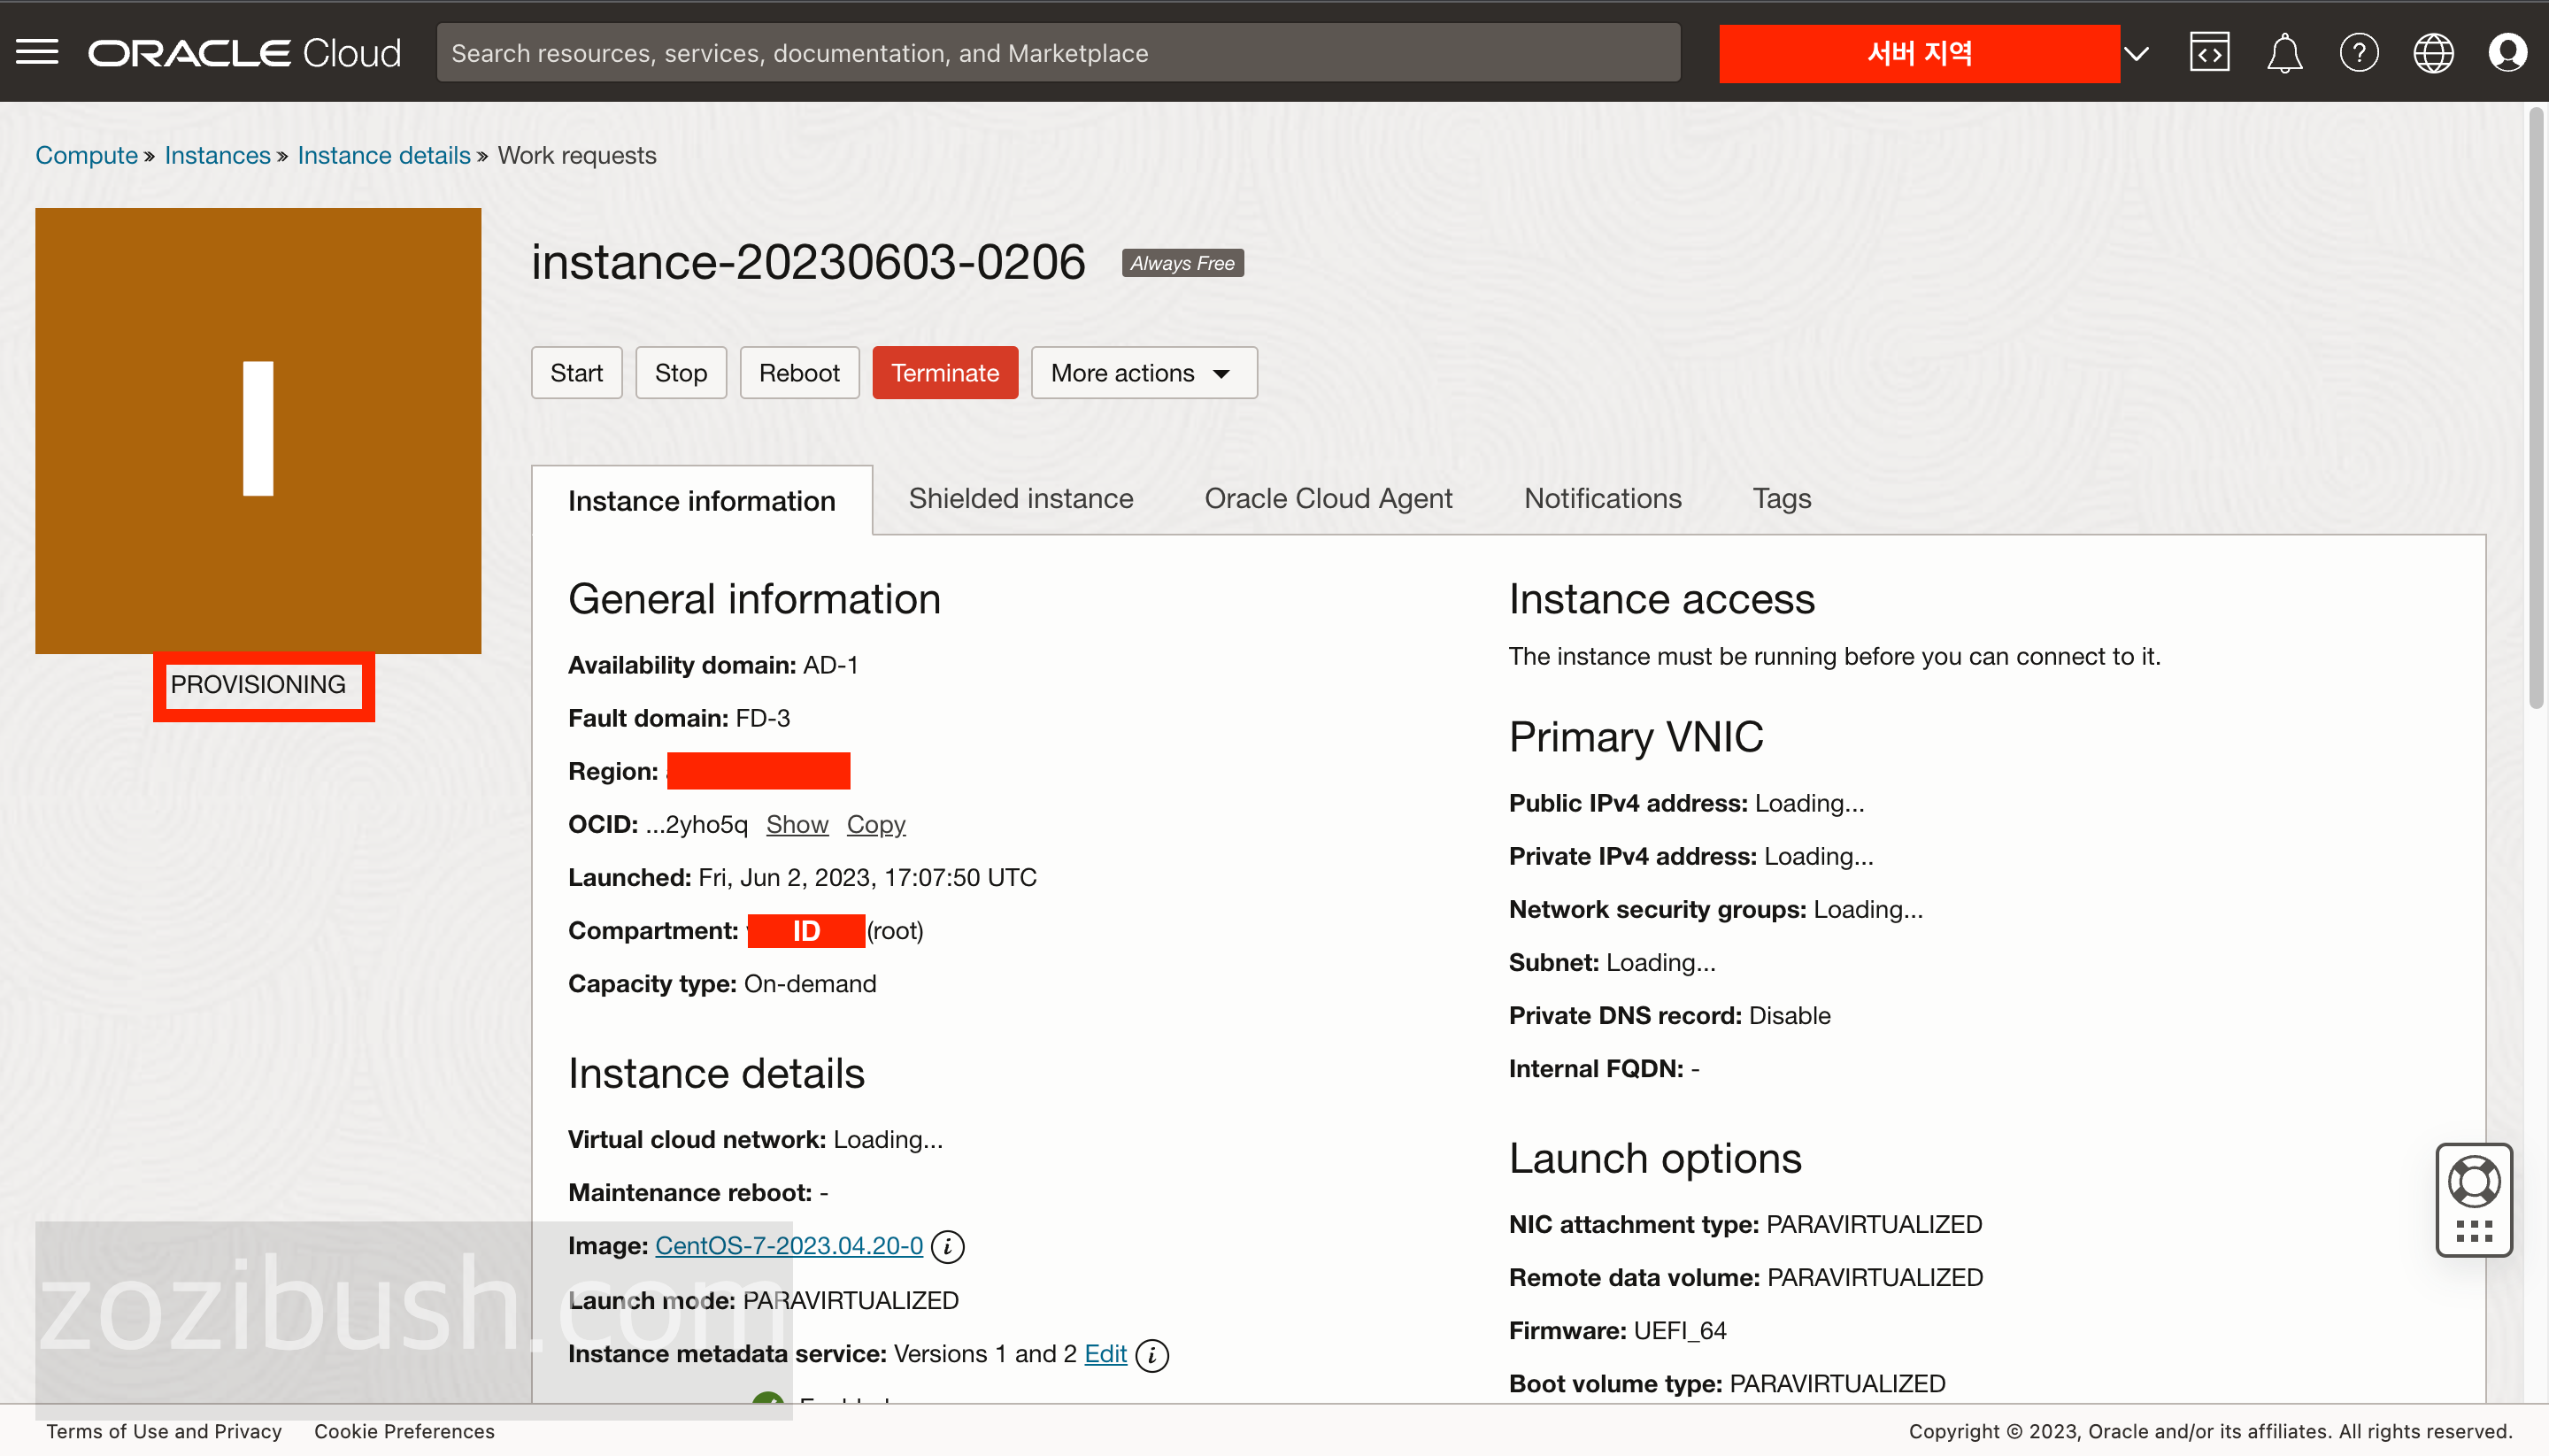Click the Reboot button
Image resolution: width=2549 pixels, height=1456 pixels.
(x=799, y=373)
